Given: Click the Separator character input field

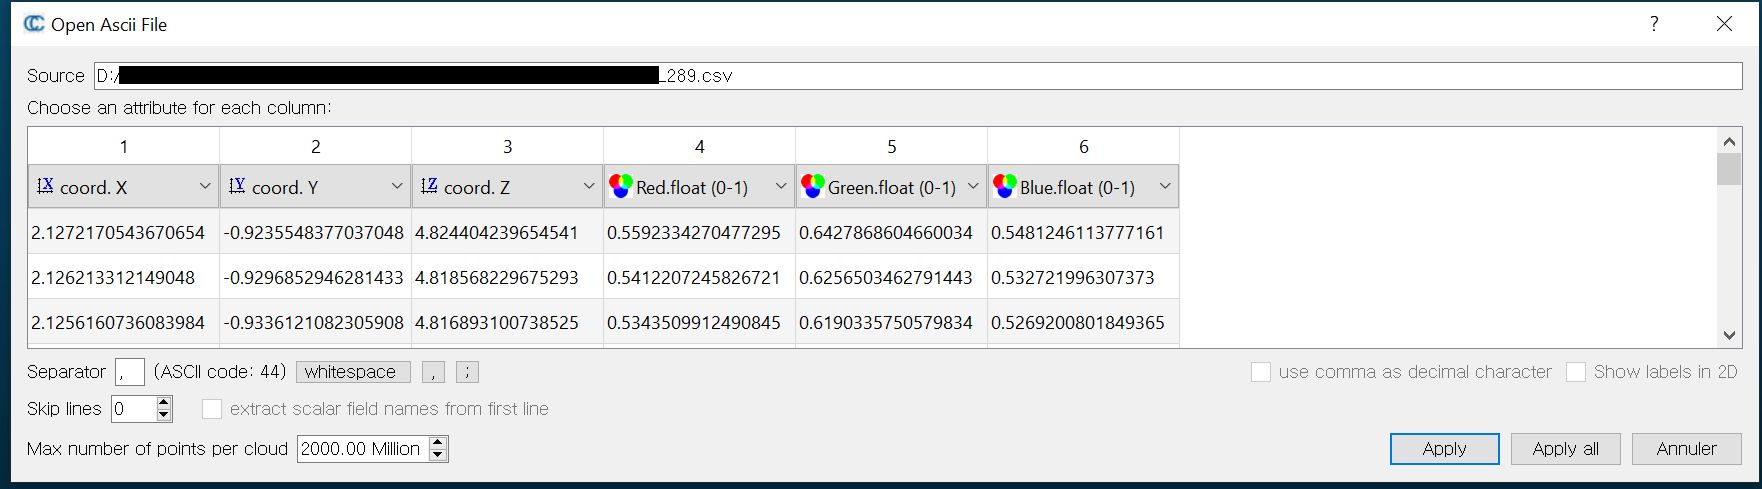Looking at the screenshot, I should click(130, 372).
